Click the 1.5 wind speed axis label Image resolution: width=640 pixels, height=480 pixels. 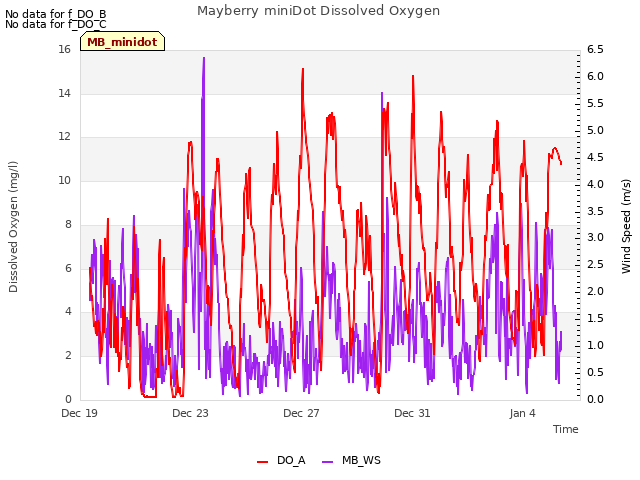pos(595,318)
